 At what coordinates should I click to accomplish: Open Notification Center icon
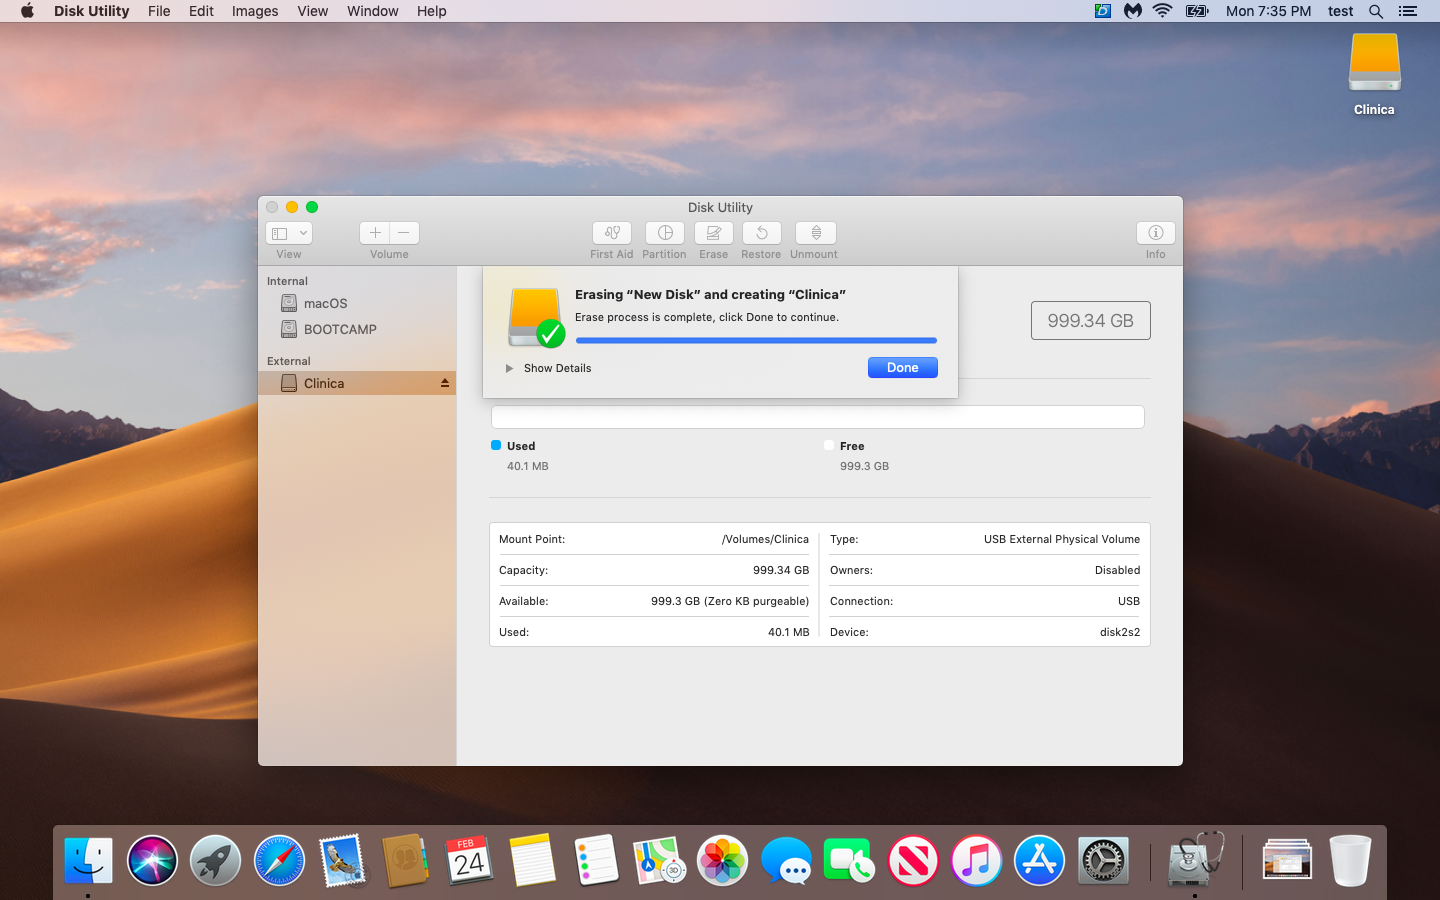[x=1408, y=11]
